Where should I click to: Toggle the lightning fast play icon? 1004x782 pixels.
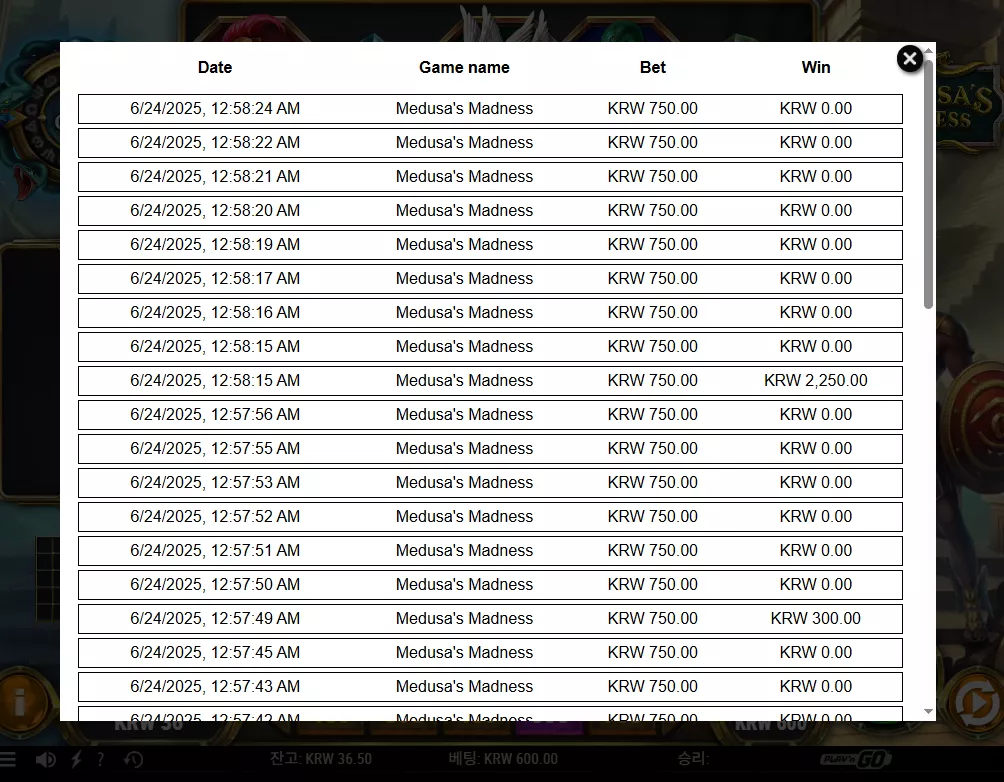point(76,760)
